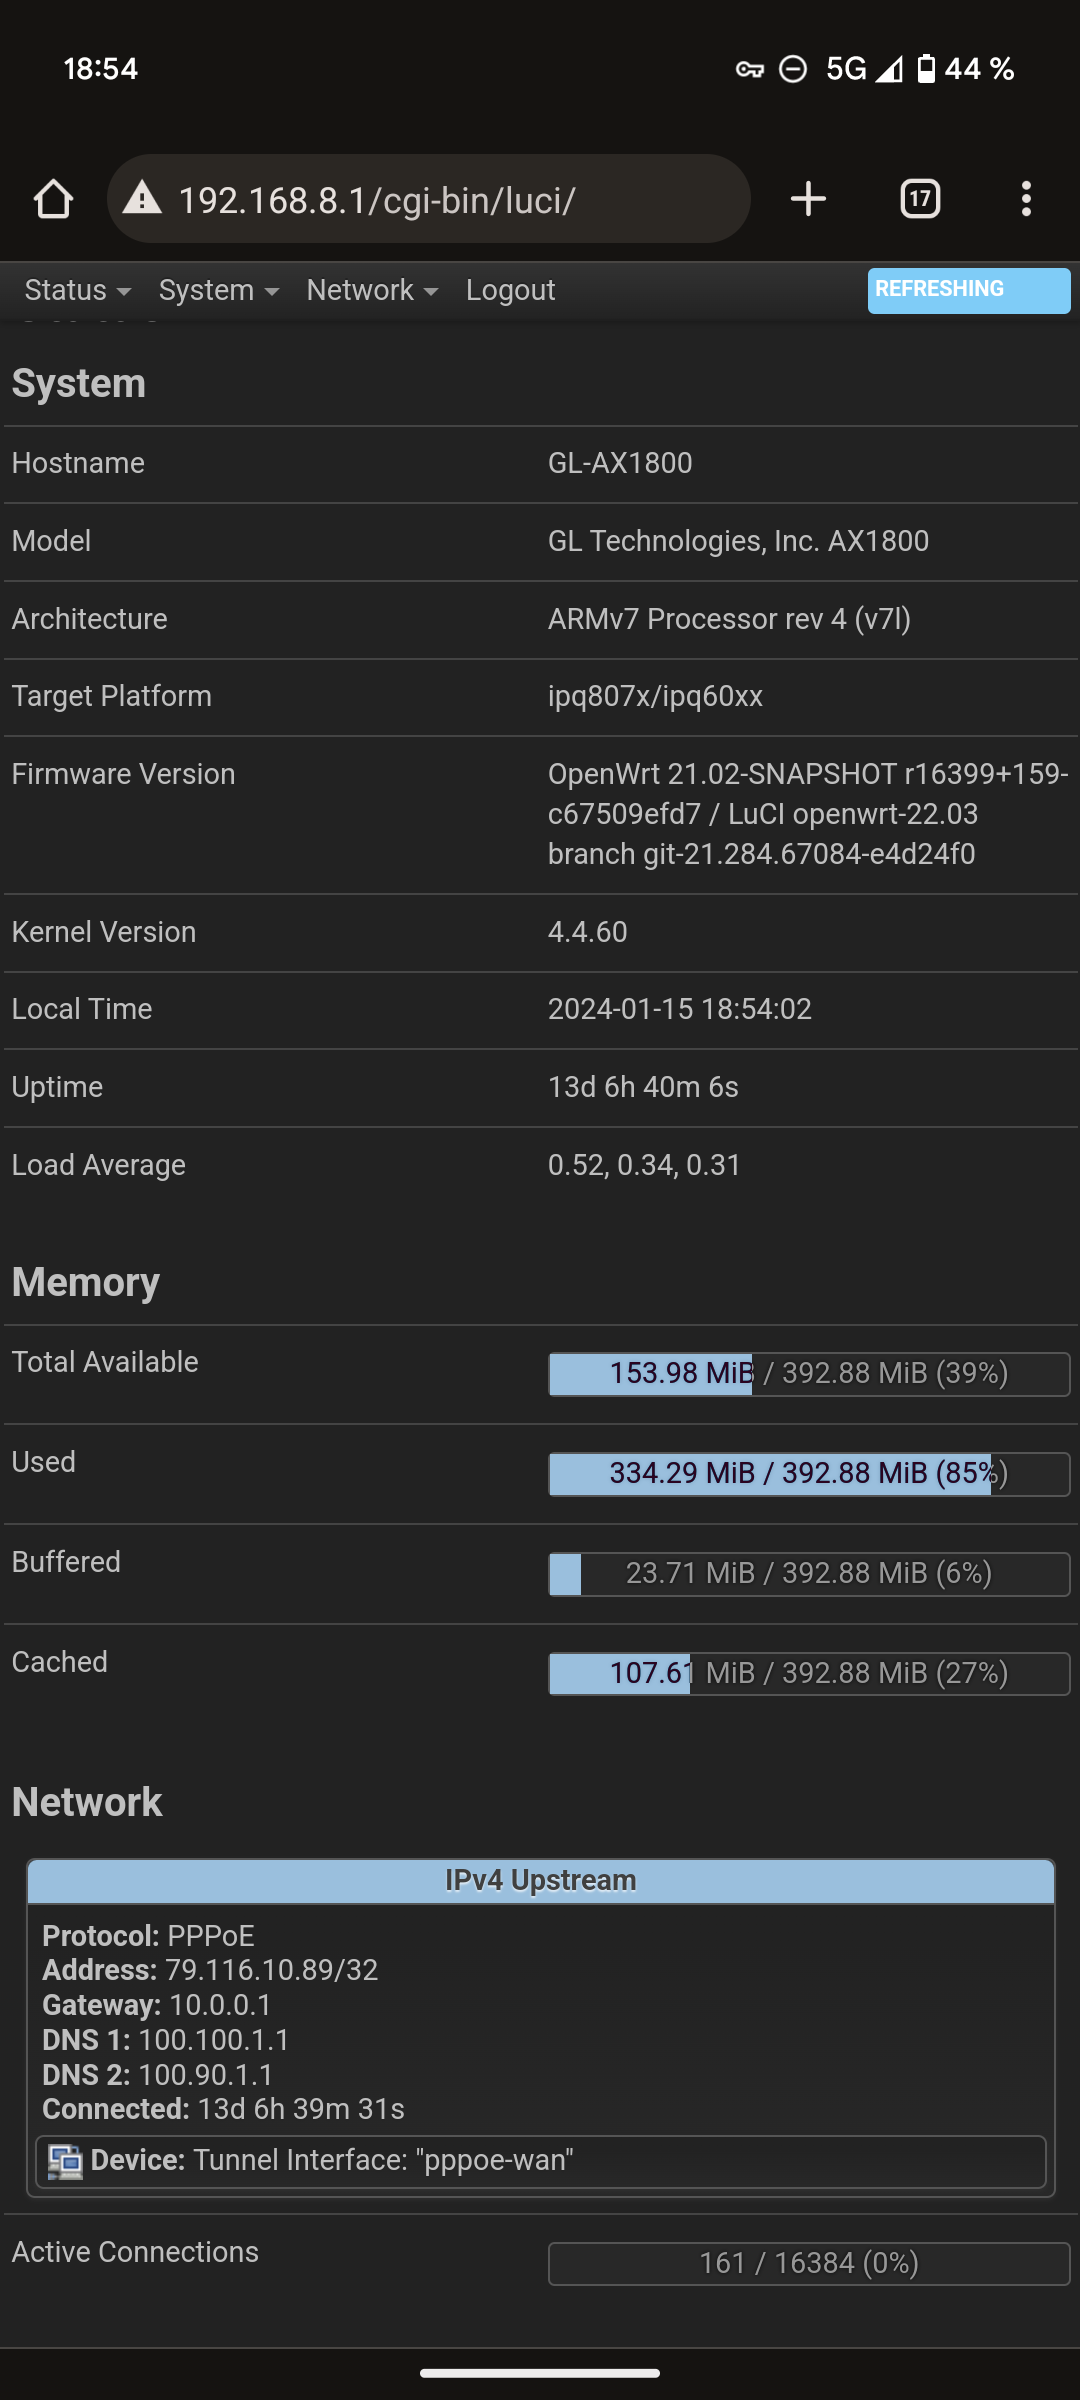Click the Logout link
Screen dimensions: 1080x2400
click(510, 290)
